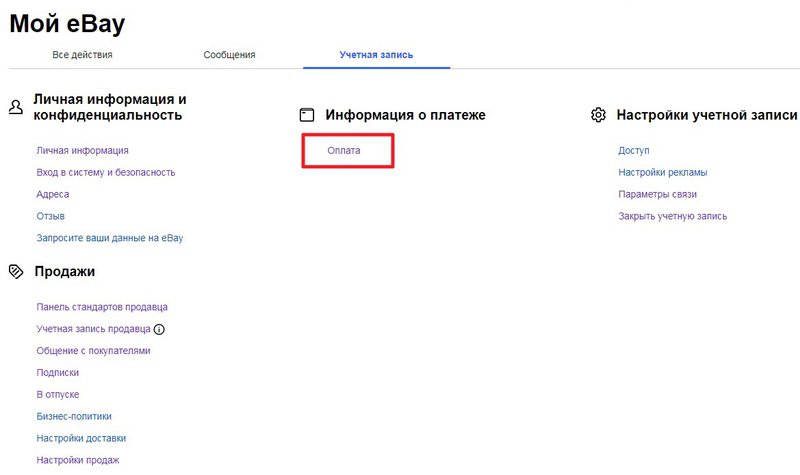Image resolution: width=800 pixels, height=475 pixels.
Task: Click the Настройки учетной записи heading
Action: (707, 115)
